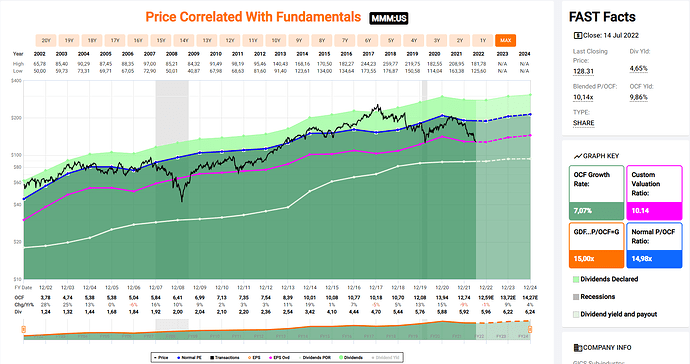The height and width of the screenshot is (364, 690).
Task: Switch chart to 10Y range
Action: tap(276, 40)
